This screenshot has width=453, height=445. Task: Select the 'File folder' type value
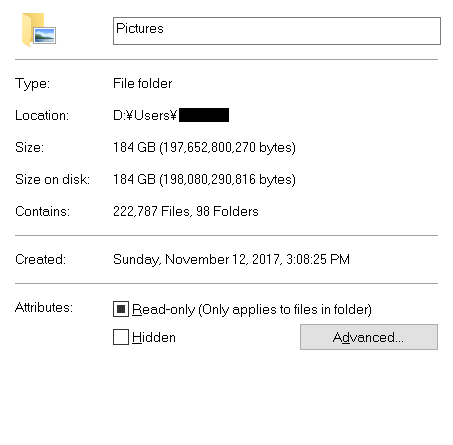point(142,83)
